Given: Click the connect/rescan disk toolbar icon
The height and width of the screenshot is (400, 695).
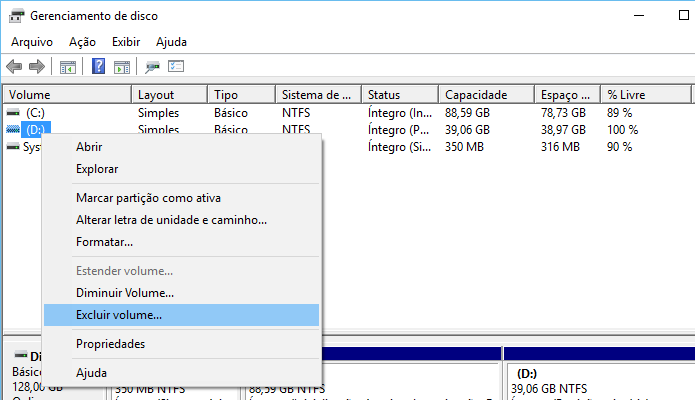Looking at the screenshot, I should [152, 67].
